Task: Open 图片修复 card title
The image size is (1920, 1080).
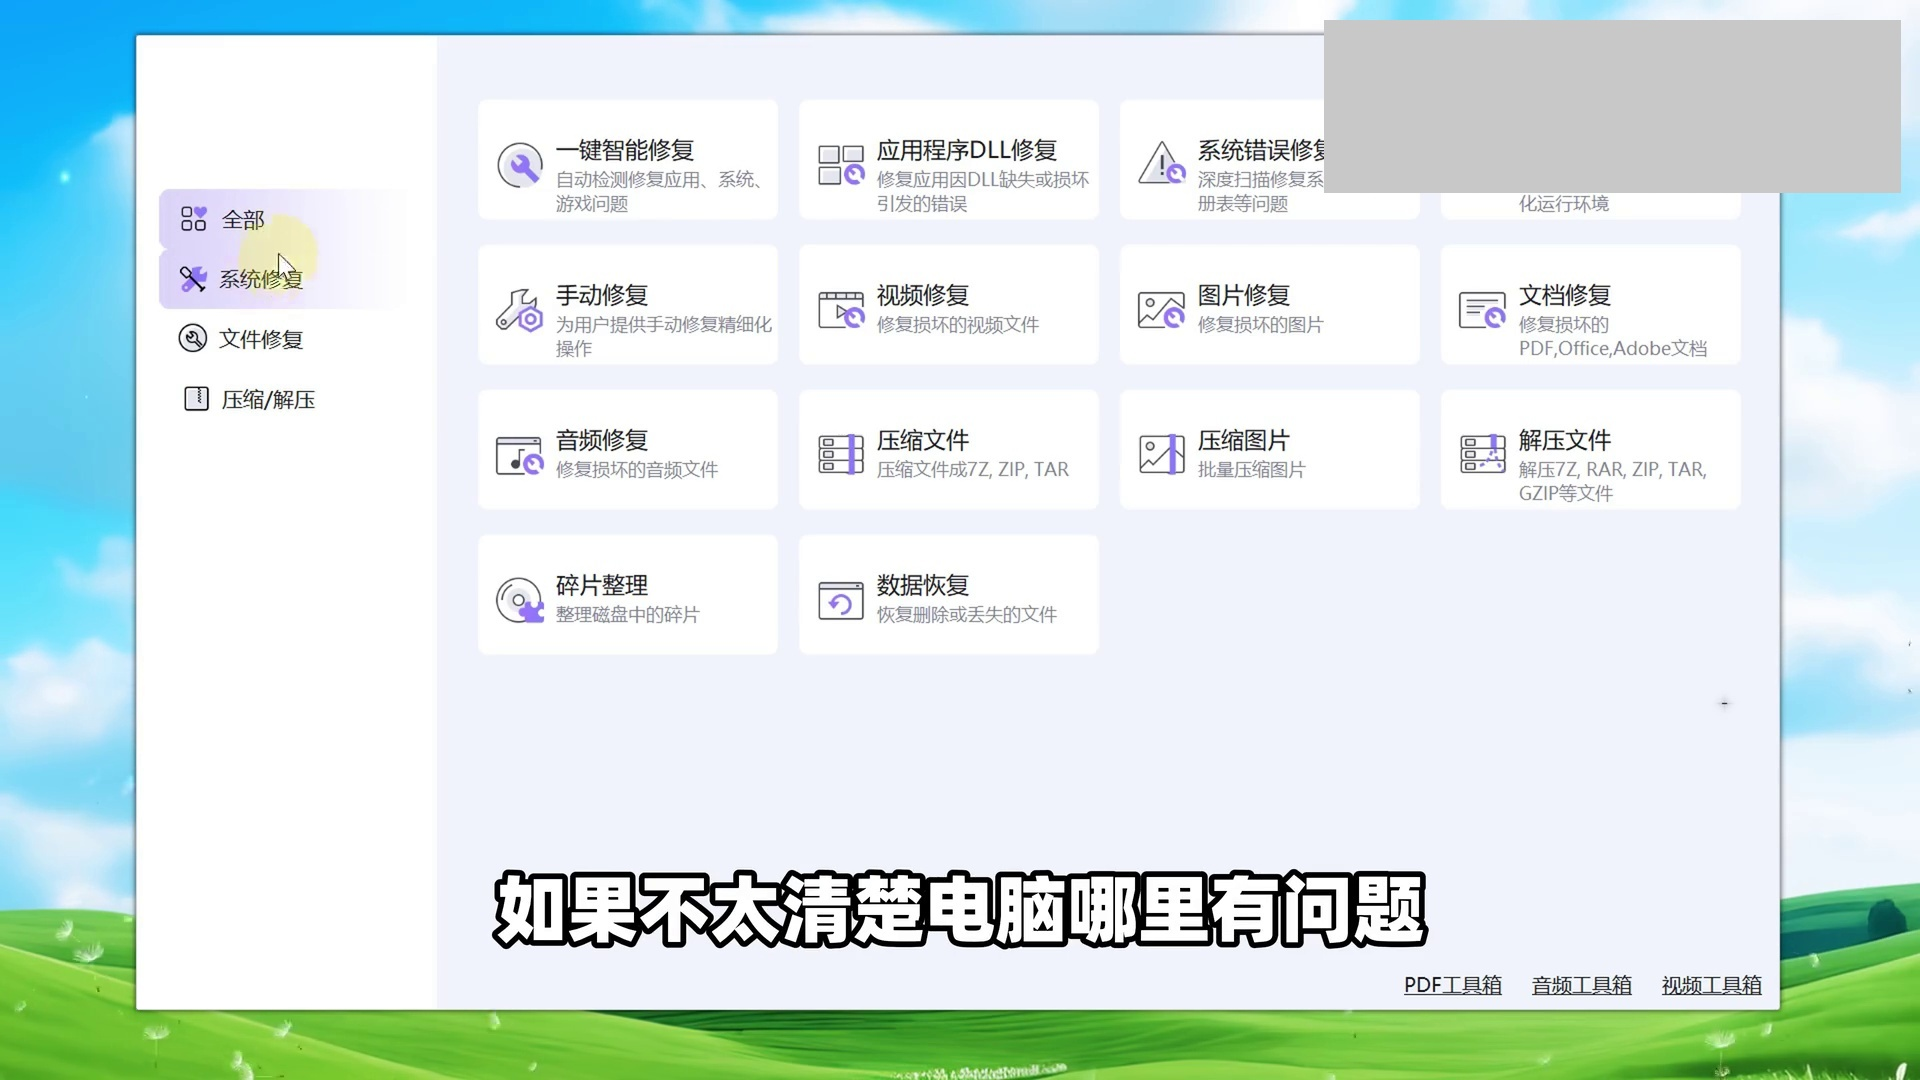Action: pos(1244,295)
